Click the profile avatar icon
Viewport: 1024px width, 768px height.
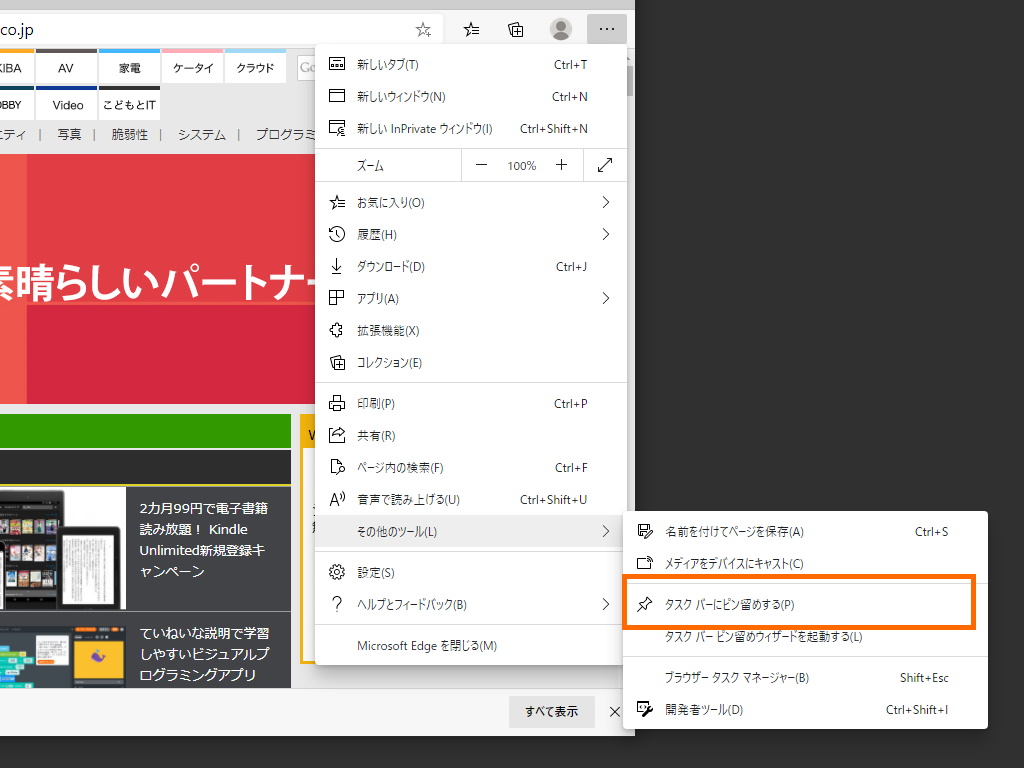pyautogui.click(x=561, y=29)
